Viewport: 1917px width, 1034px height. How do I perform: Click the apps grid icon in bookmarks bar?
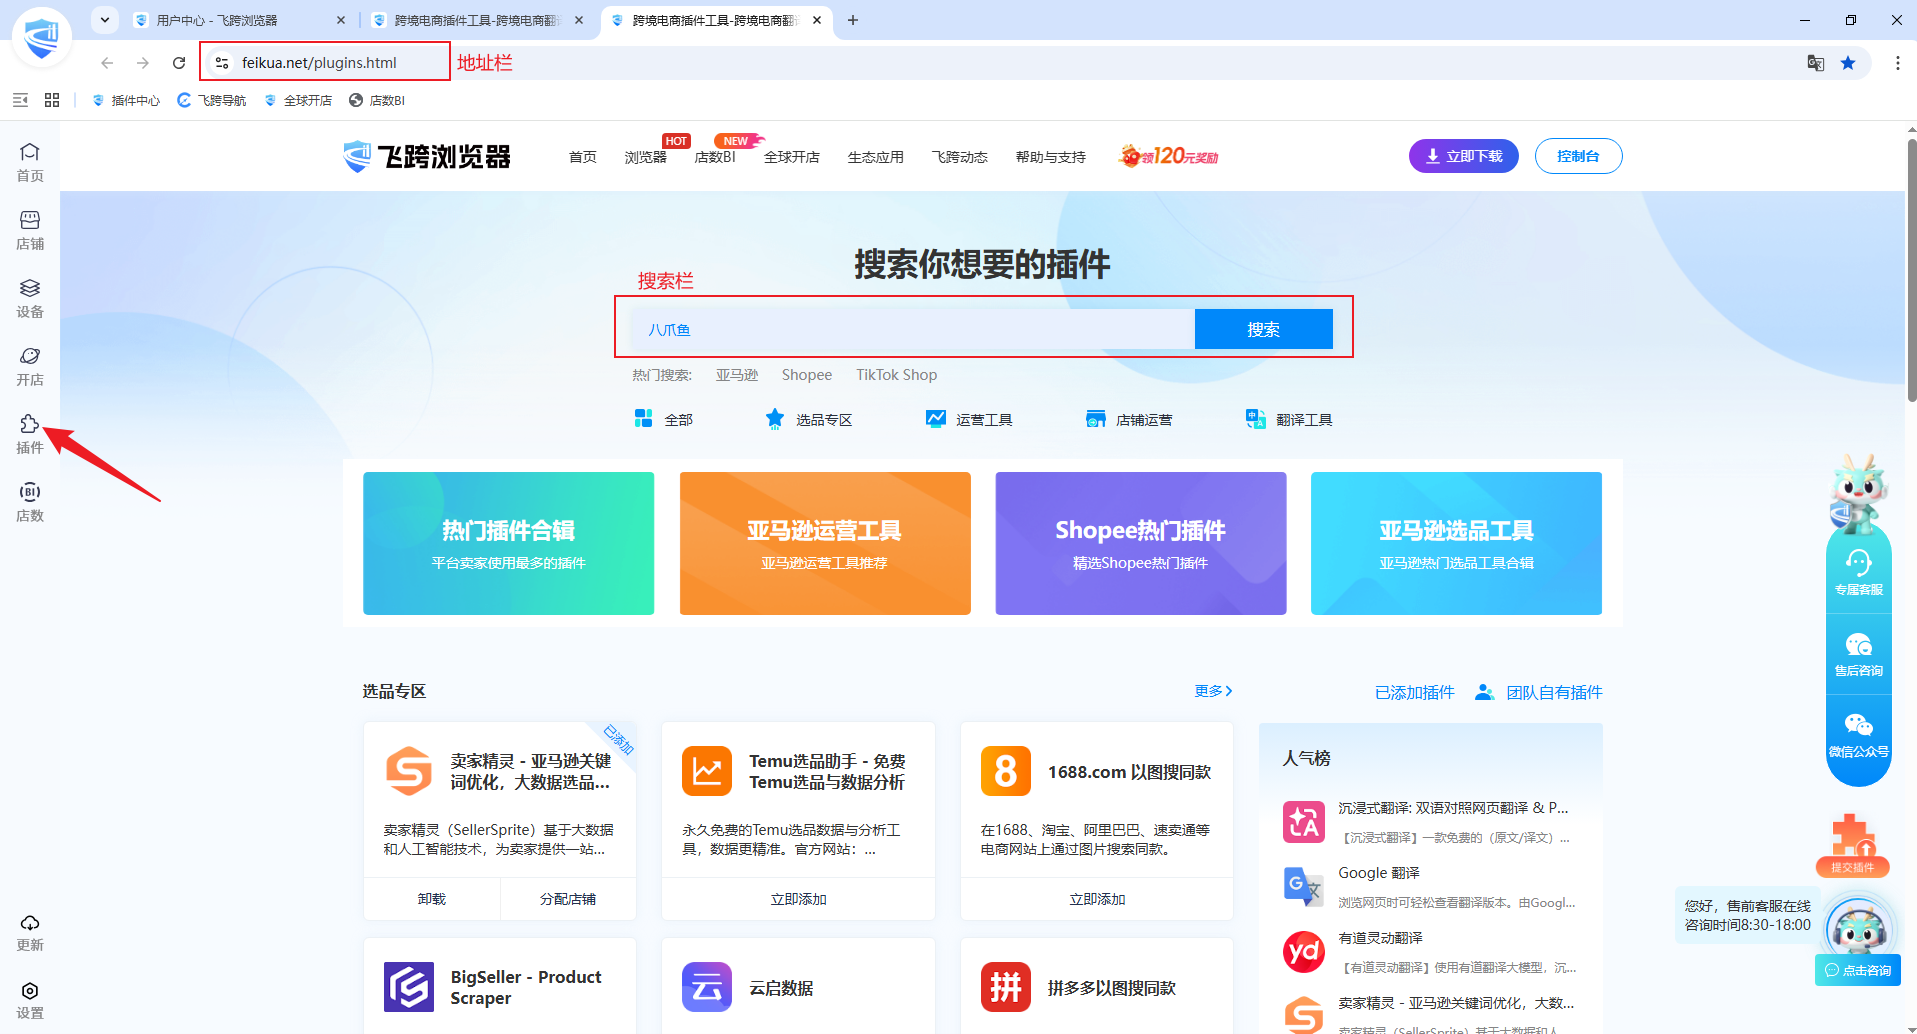click(52, 100)
